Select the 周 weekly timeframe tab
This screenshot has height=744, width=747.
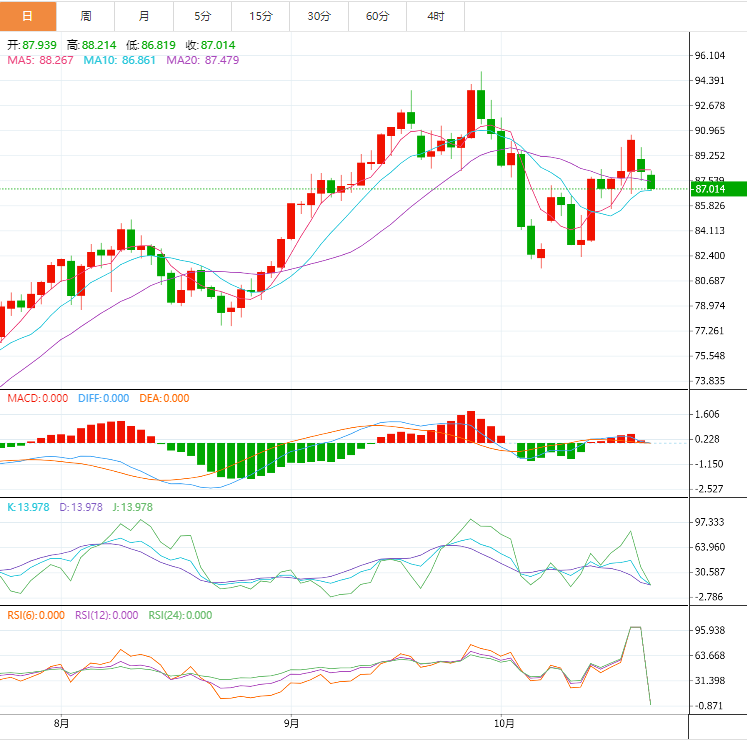[86, 16]
